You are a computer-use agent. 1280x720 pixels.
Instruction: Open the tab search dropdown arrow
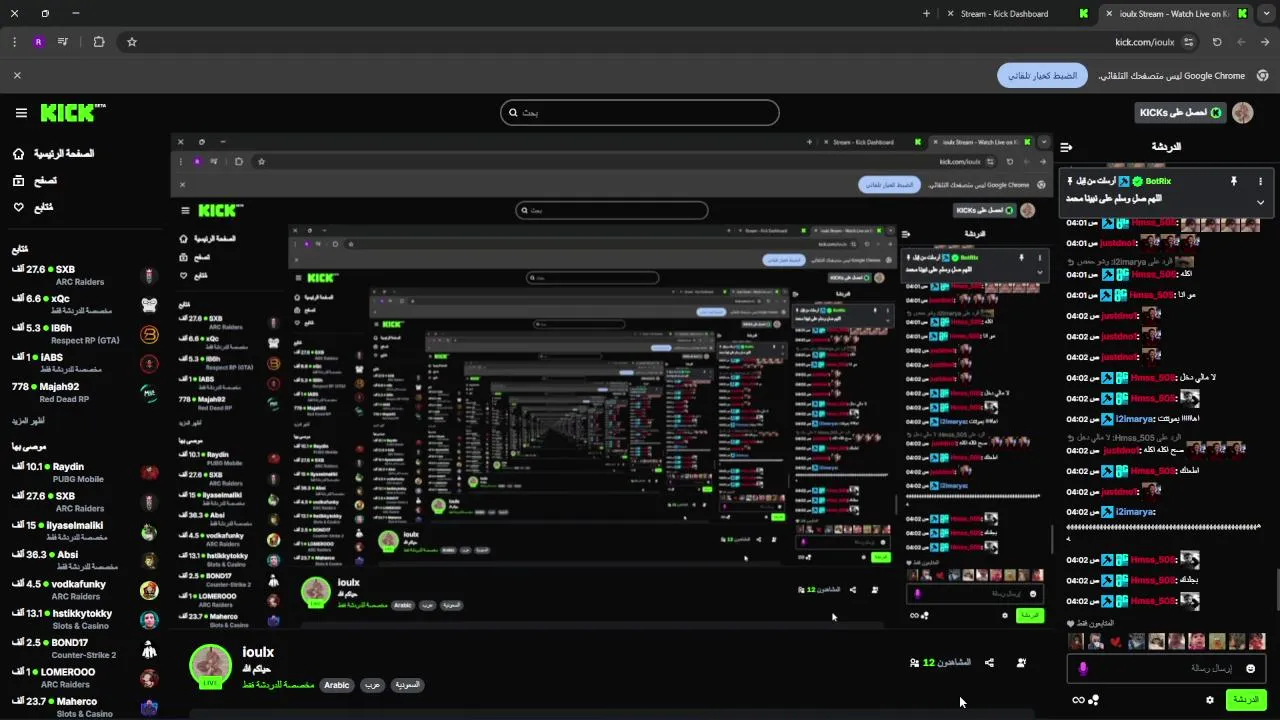(1265, 14)
